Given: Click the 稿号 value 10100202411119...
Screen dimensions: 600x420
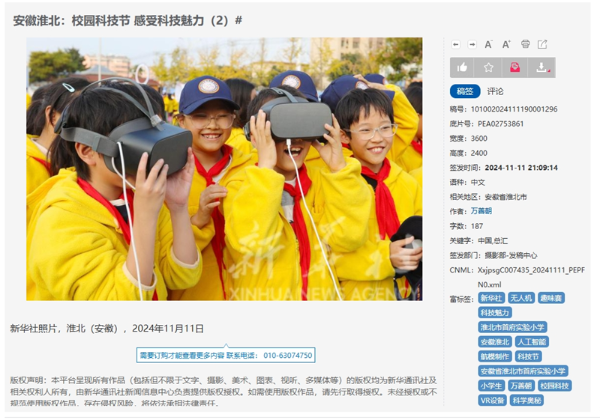Looking at the screenshot, I should tap(514, 109).
